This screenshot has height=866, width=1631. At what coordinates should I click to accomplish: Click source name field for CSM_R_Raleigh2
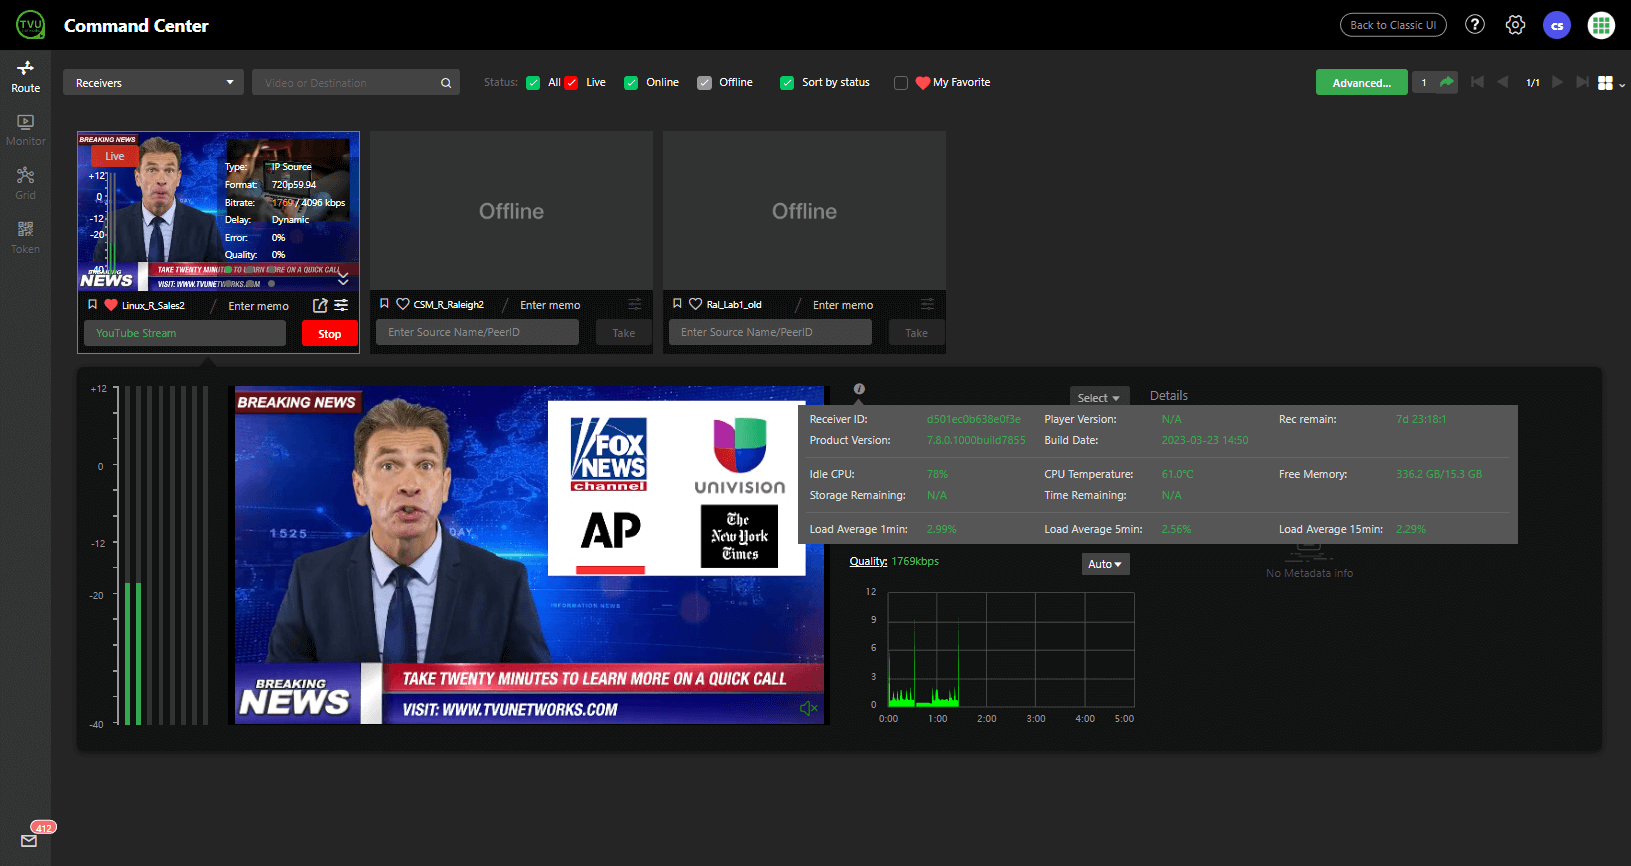pyautogui.click(x=477, y=332)
